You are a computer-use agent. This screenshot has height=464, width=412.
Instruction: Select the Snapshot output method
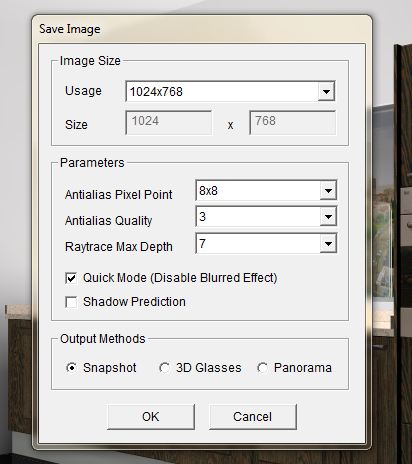tap(71, 368)
